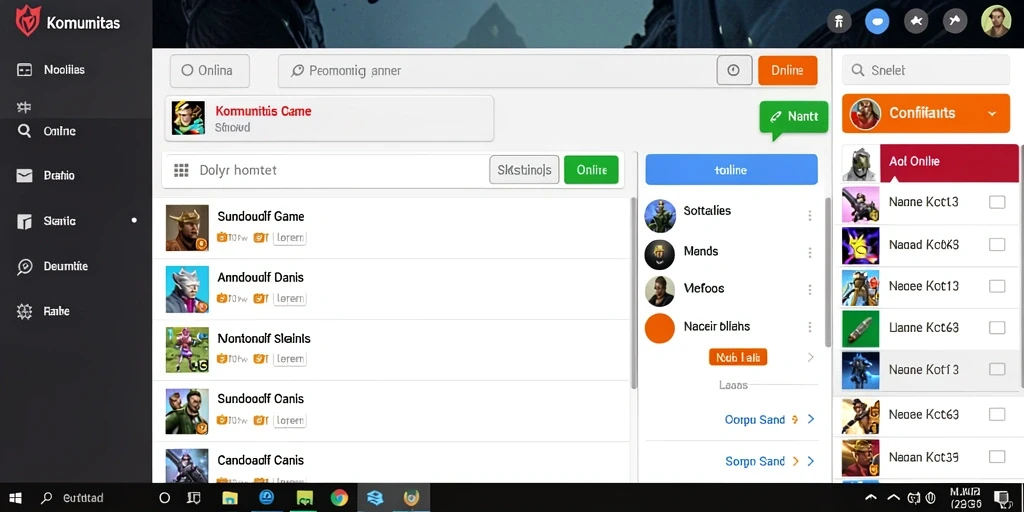Check the Neoee Kct63 checkbox
The height and width of the screenshot is (512, 1024).
click(997, 414)
